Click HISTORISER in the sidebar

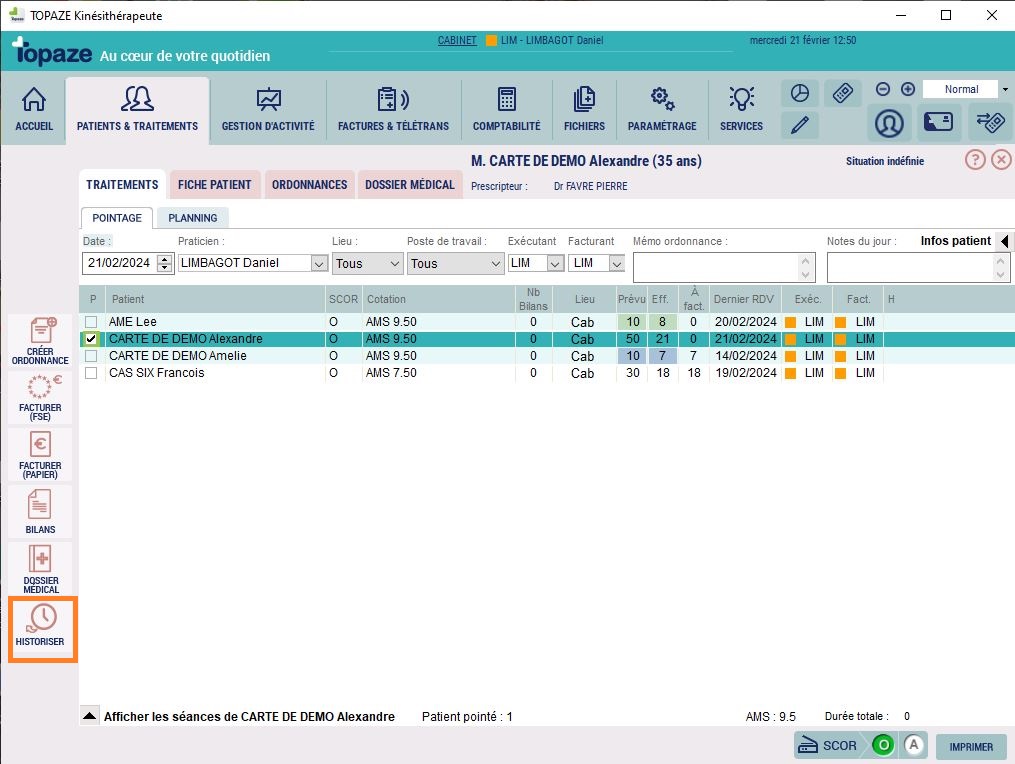40,626
